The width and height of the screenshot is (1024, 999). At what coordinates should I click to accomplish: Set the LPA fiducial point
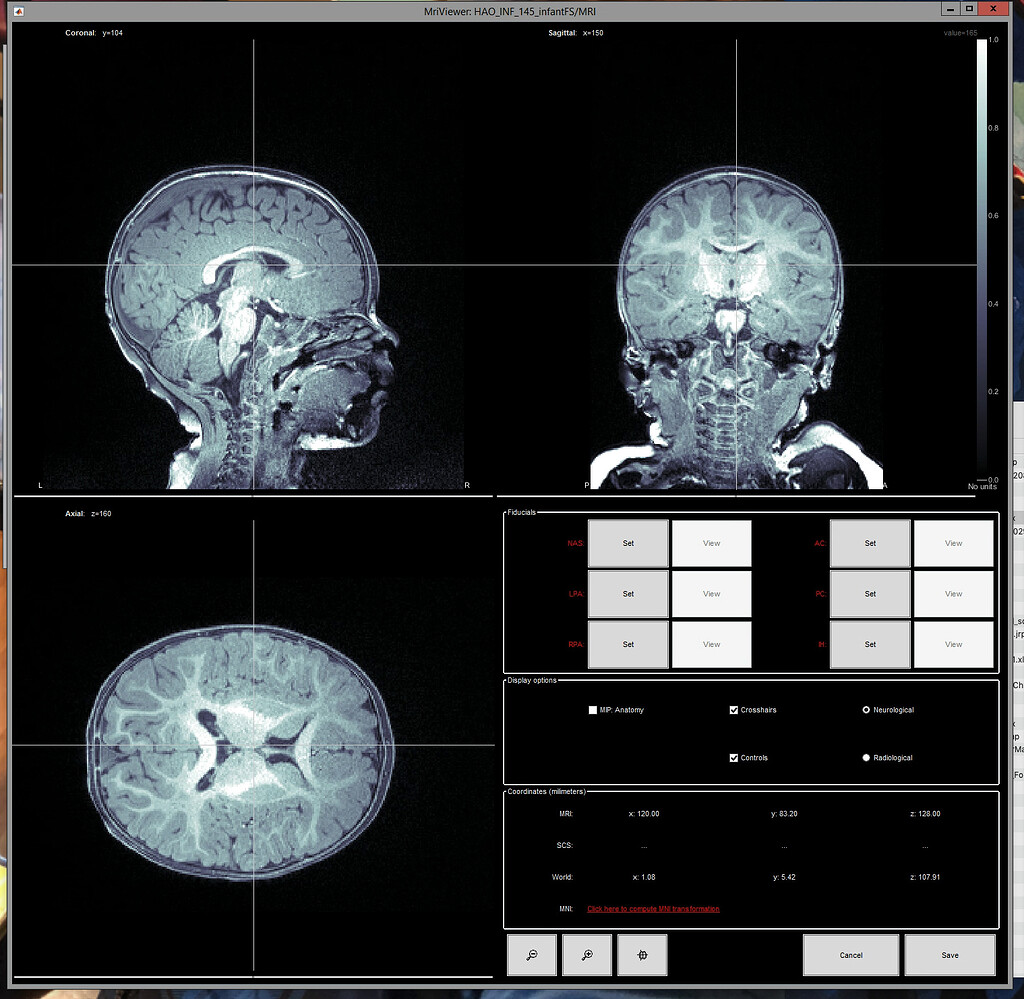click(x=628, y=593)
